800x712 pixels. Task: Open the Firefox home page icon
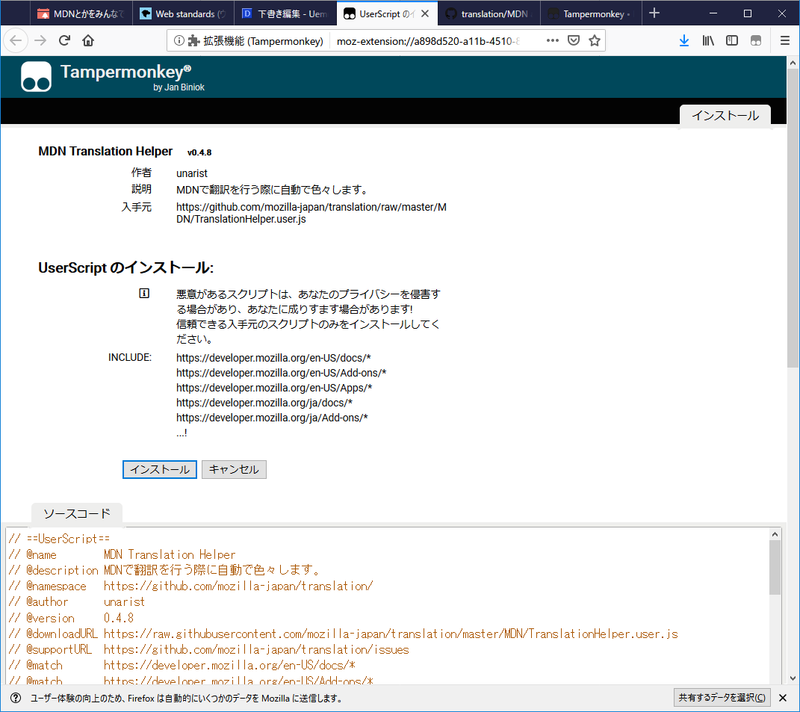coord(88,41)
